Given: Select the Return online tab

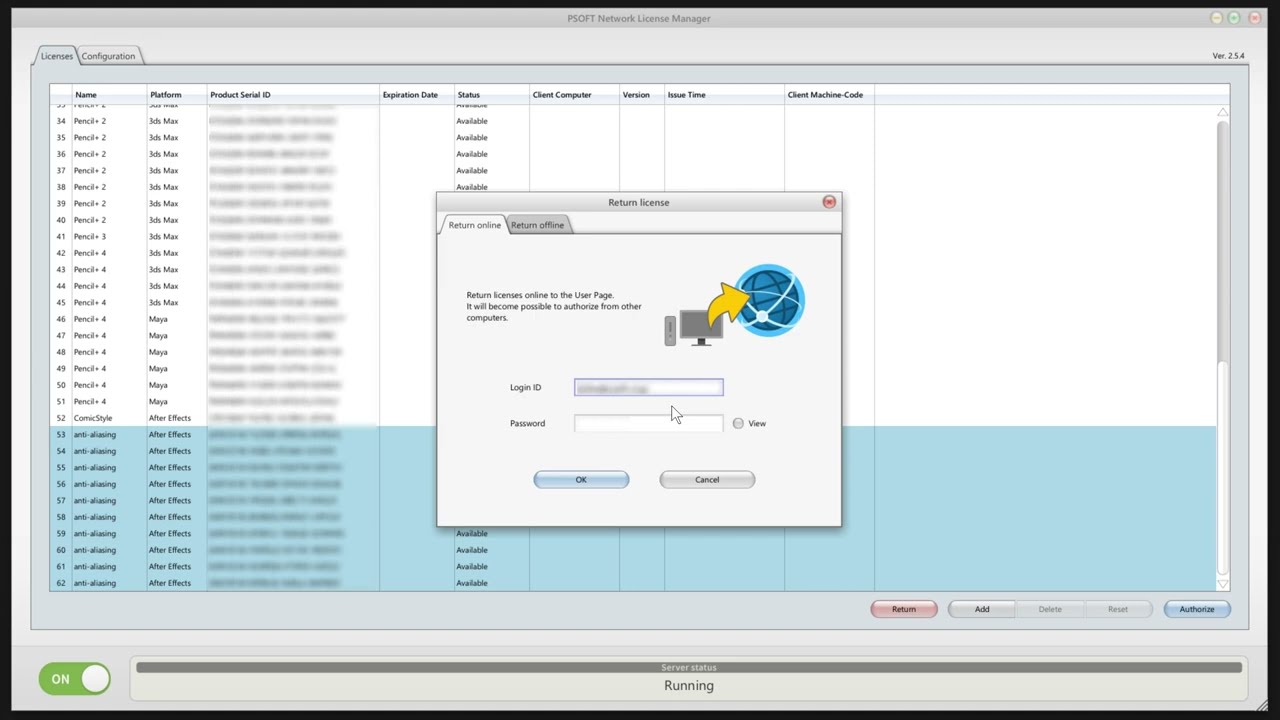Looking at the screenshot, I should pos(474,225).
